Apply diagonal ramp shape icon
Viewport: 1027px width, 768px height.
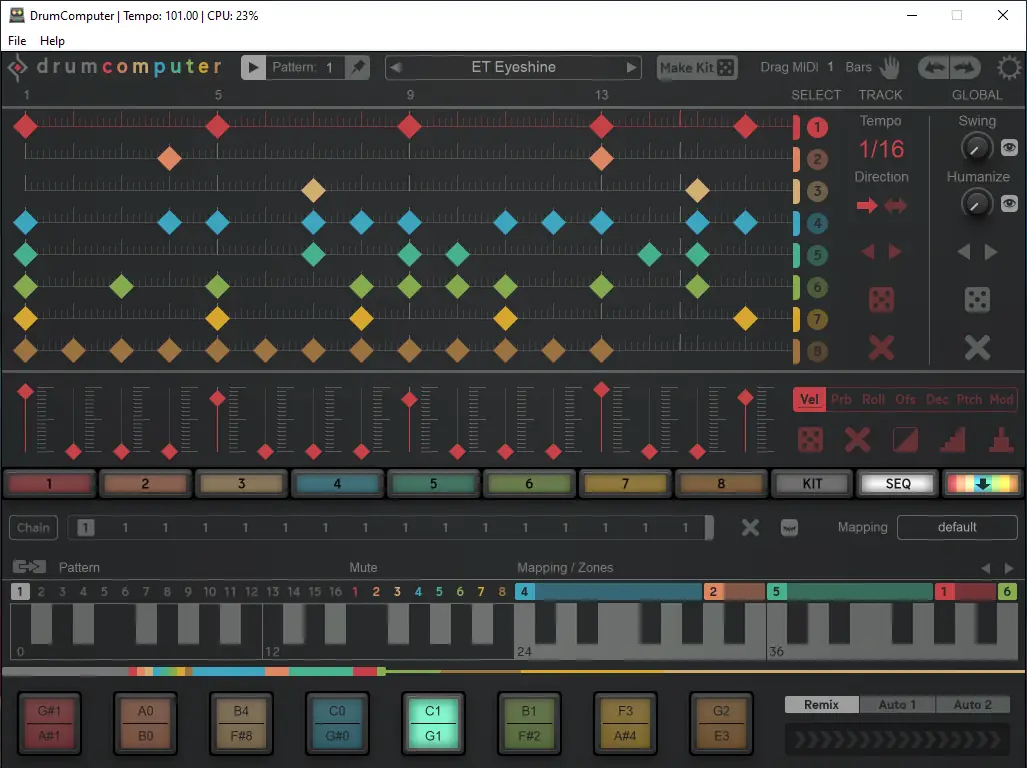[905, 440]
